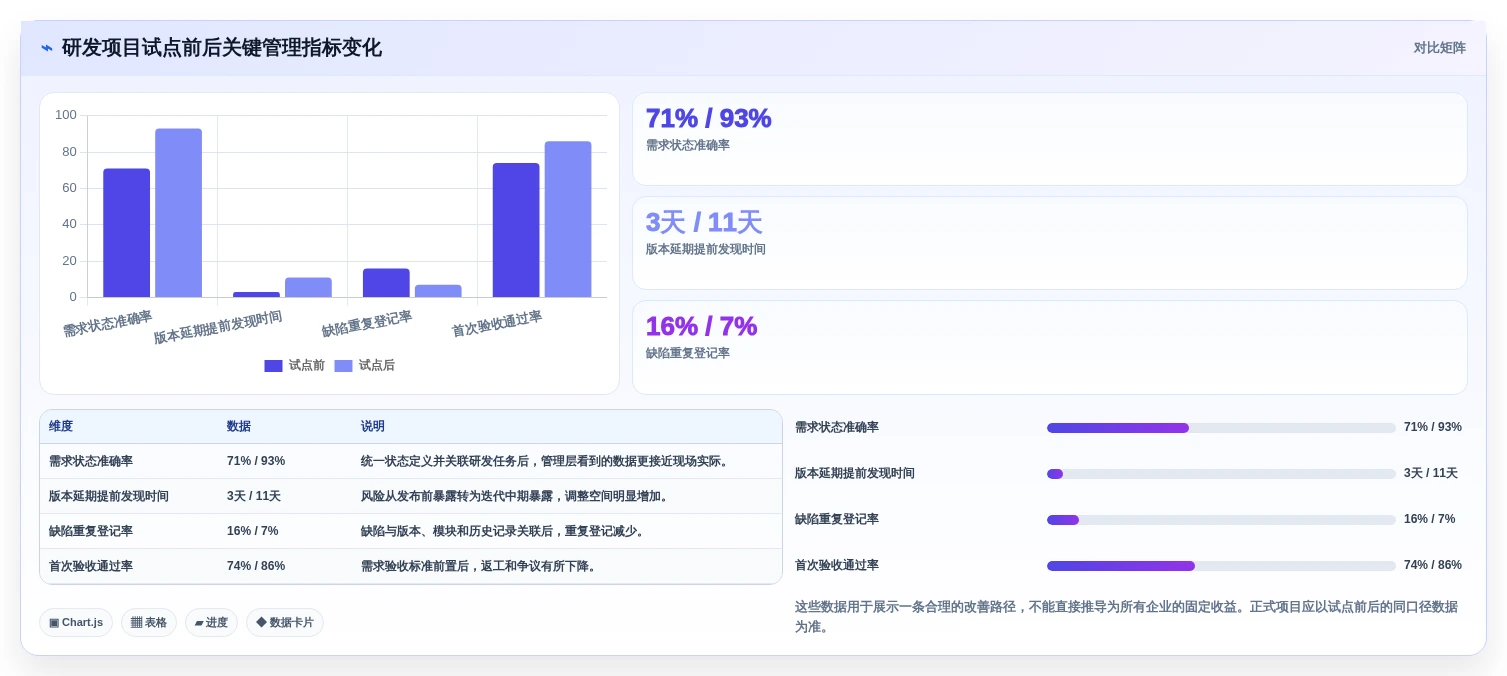The height and width of the screenshot is (676, 1507).
Task: Click the lightning icon beside the dashboard title
Action: coord(47,48)
